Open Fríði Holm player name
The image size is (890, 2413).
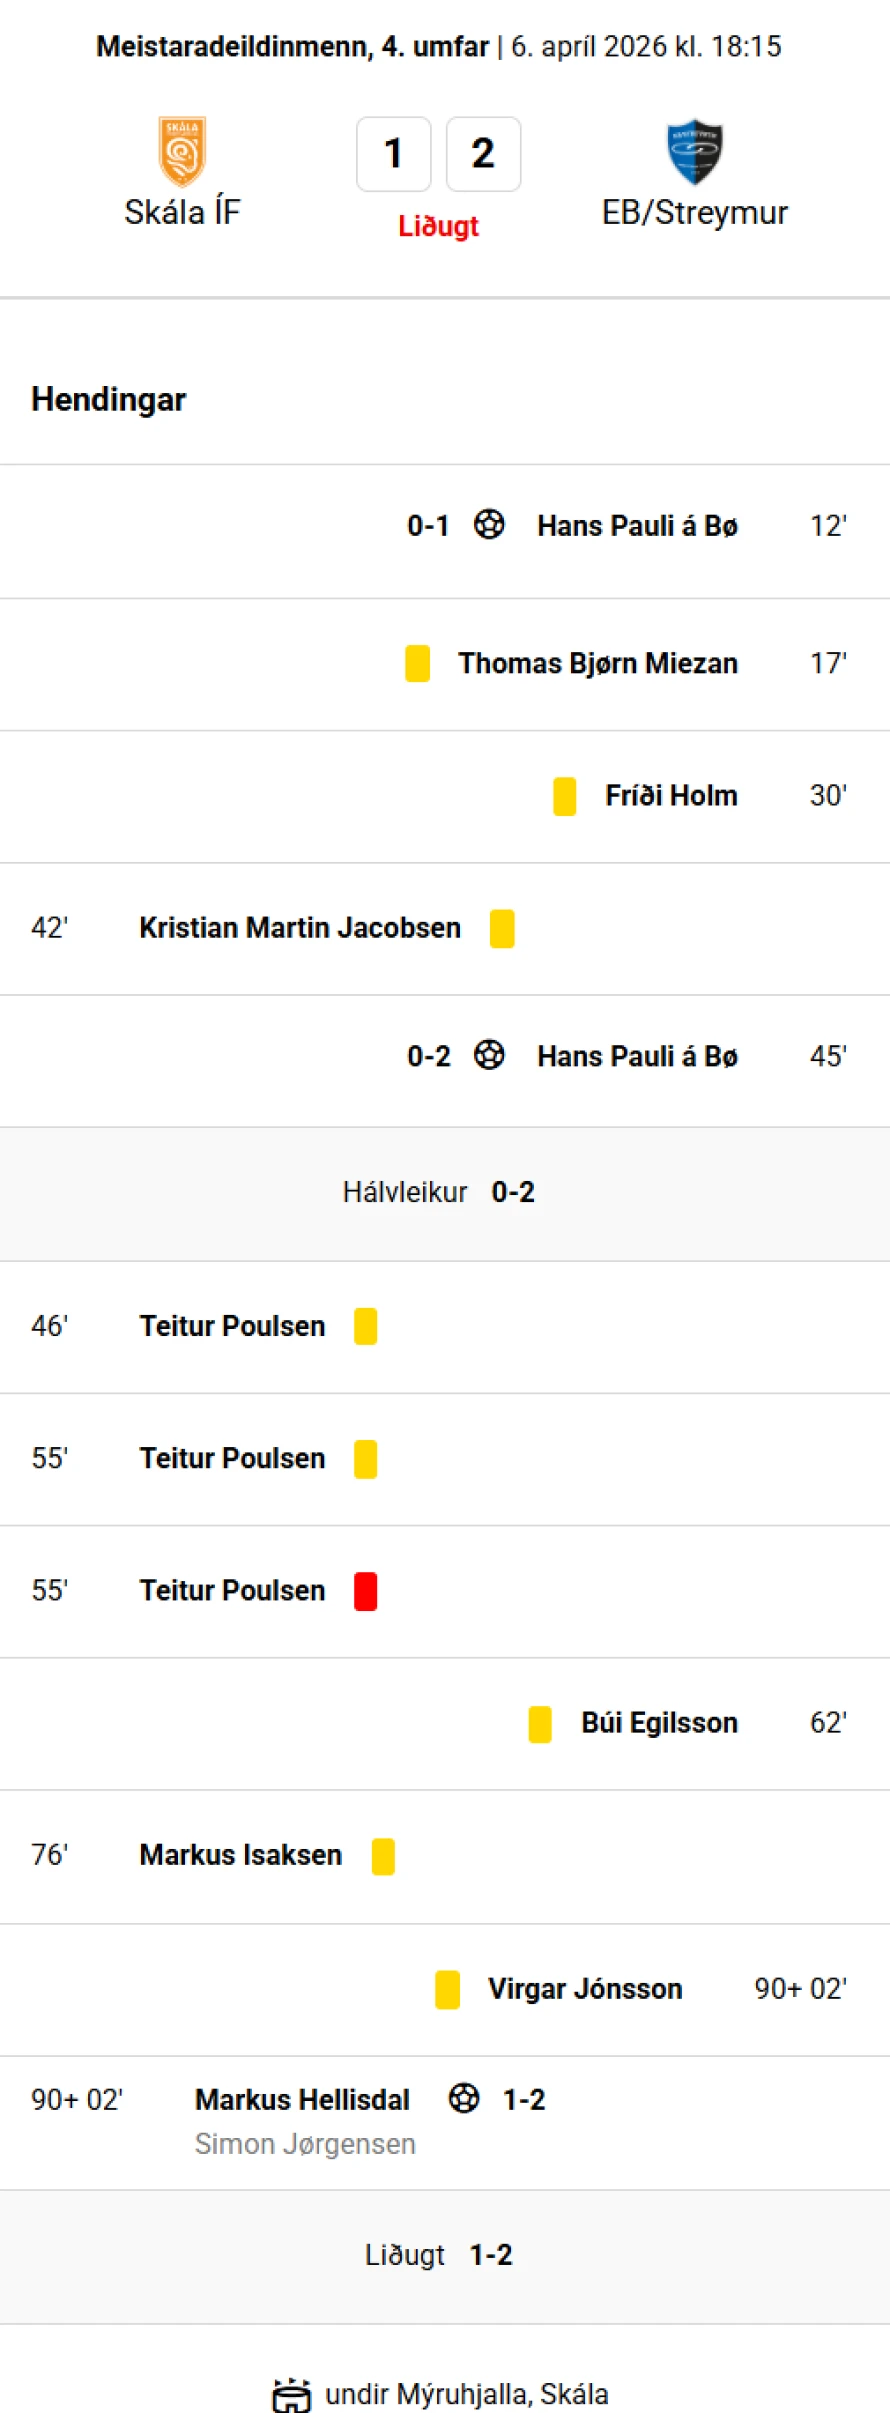pos(671,795)
